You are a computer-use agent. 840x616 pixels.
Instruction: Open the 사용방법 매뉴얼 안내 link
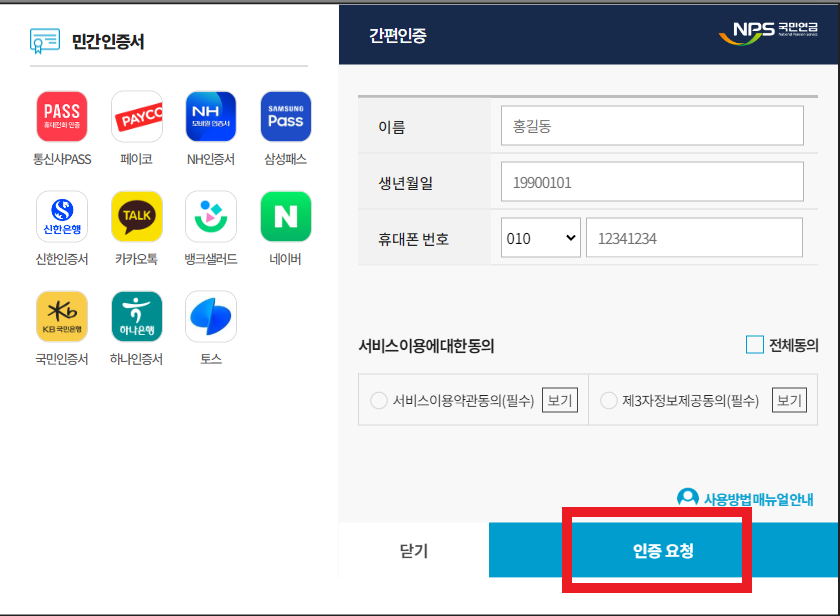[x=758, y=499]
